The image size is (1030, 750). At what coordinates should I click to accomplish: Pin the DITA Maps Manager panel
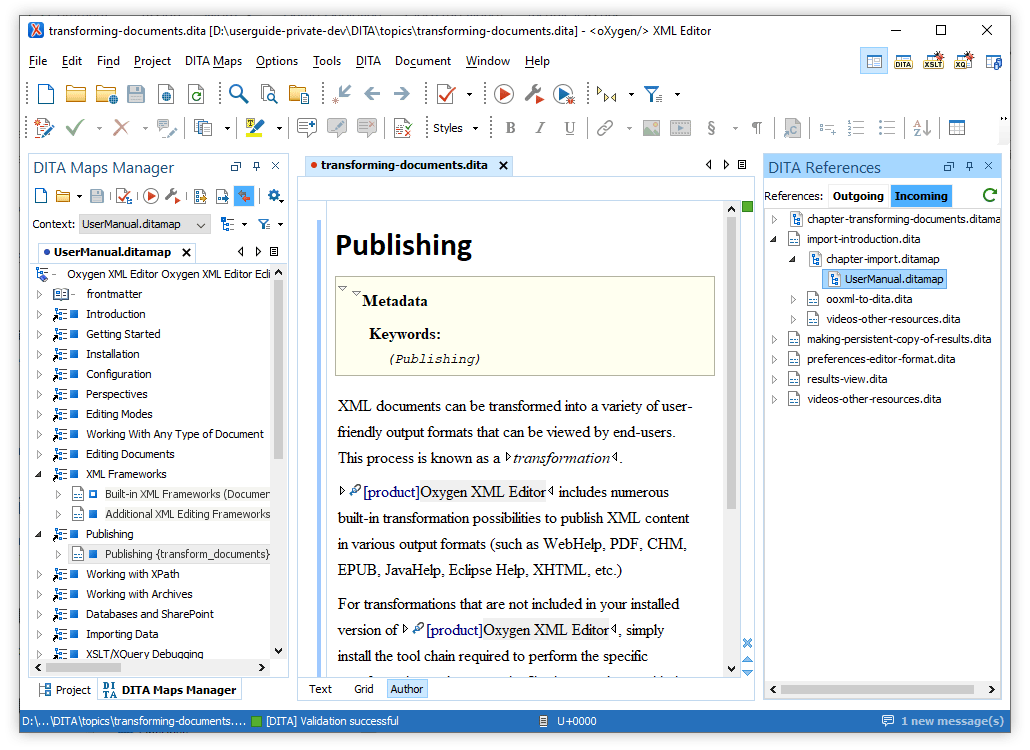coord(256,166)
